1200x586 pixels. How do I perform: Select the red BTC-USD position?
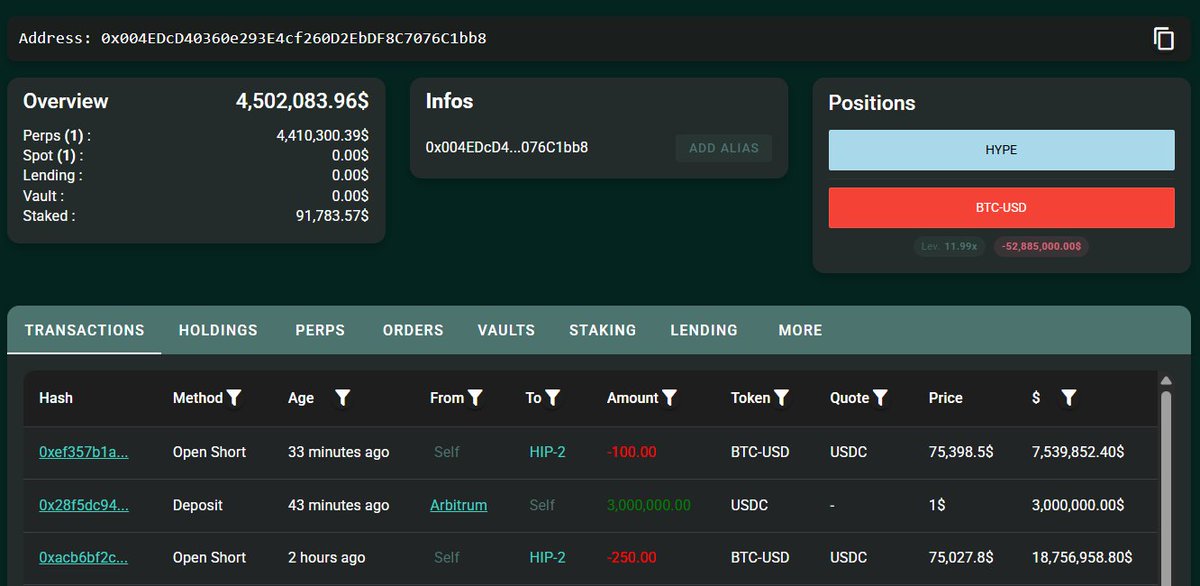(1001, 208)
